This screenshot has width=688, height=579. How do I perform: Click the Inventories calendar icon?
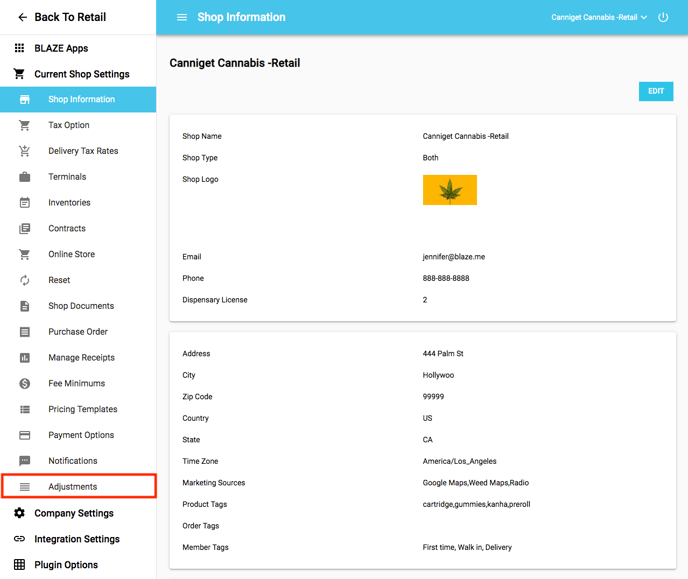pos(25,203)
